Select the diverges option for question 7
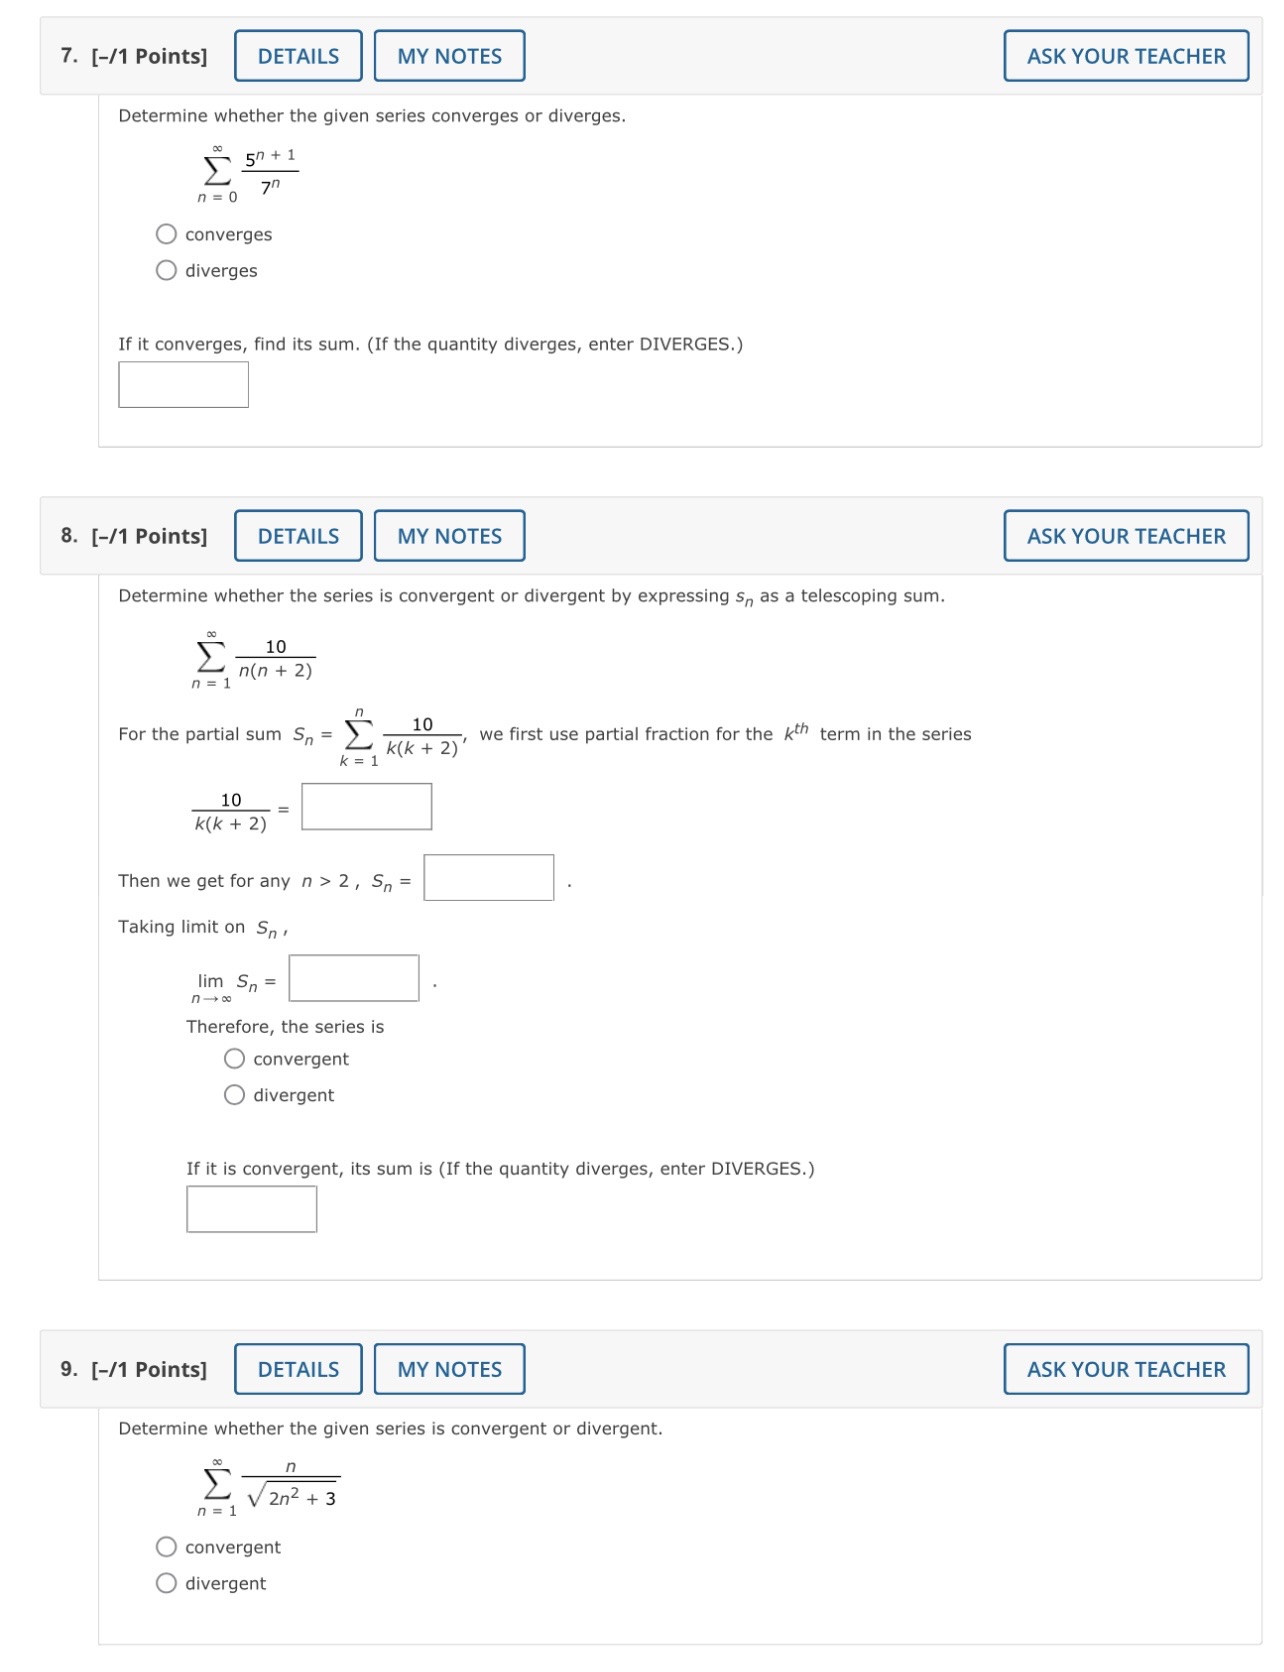The image size is (1284, 1672). point(165,270)
